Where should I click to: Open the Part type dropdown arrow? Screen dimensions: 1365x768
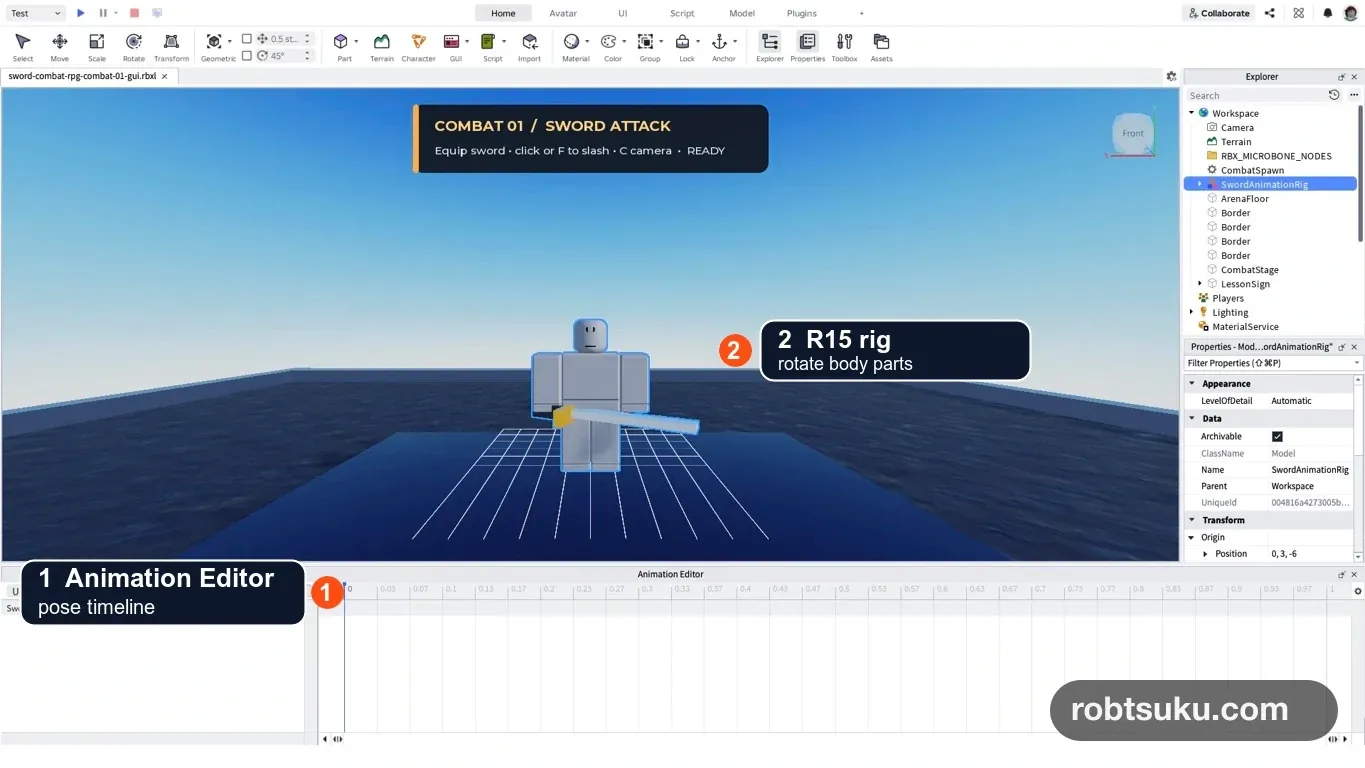click(357, 42)
